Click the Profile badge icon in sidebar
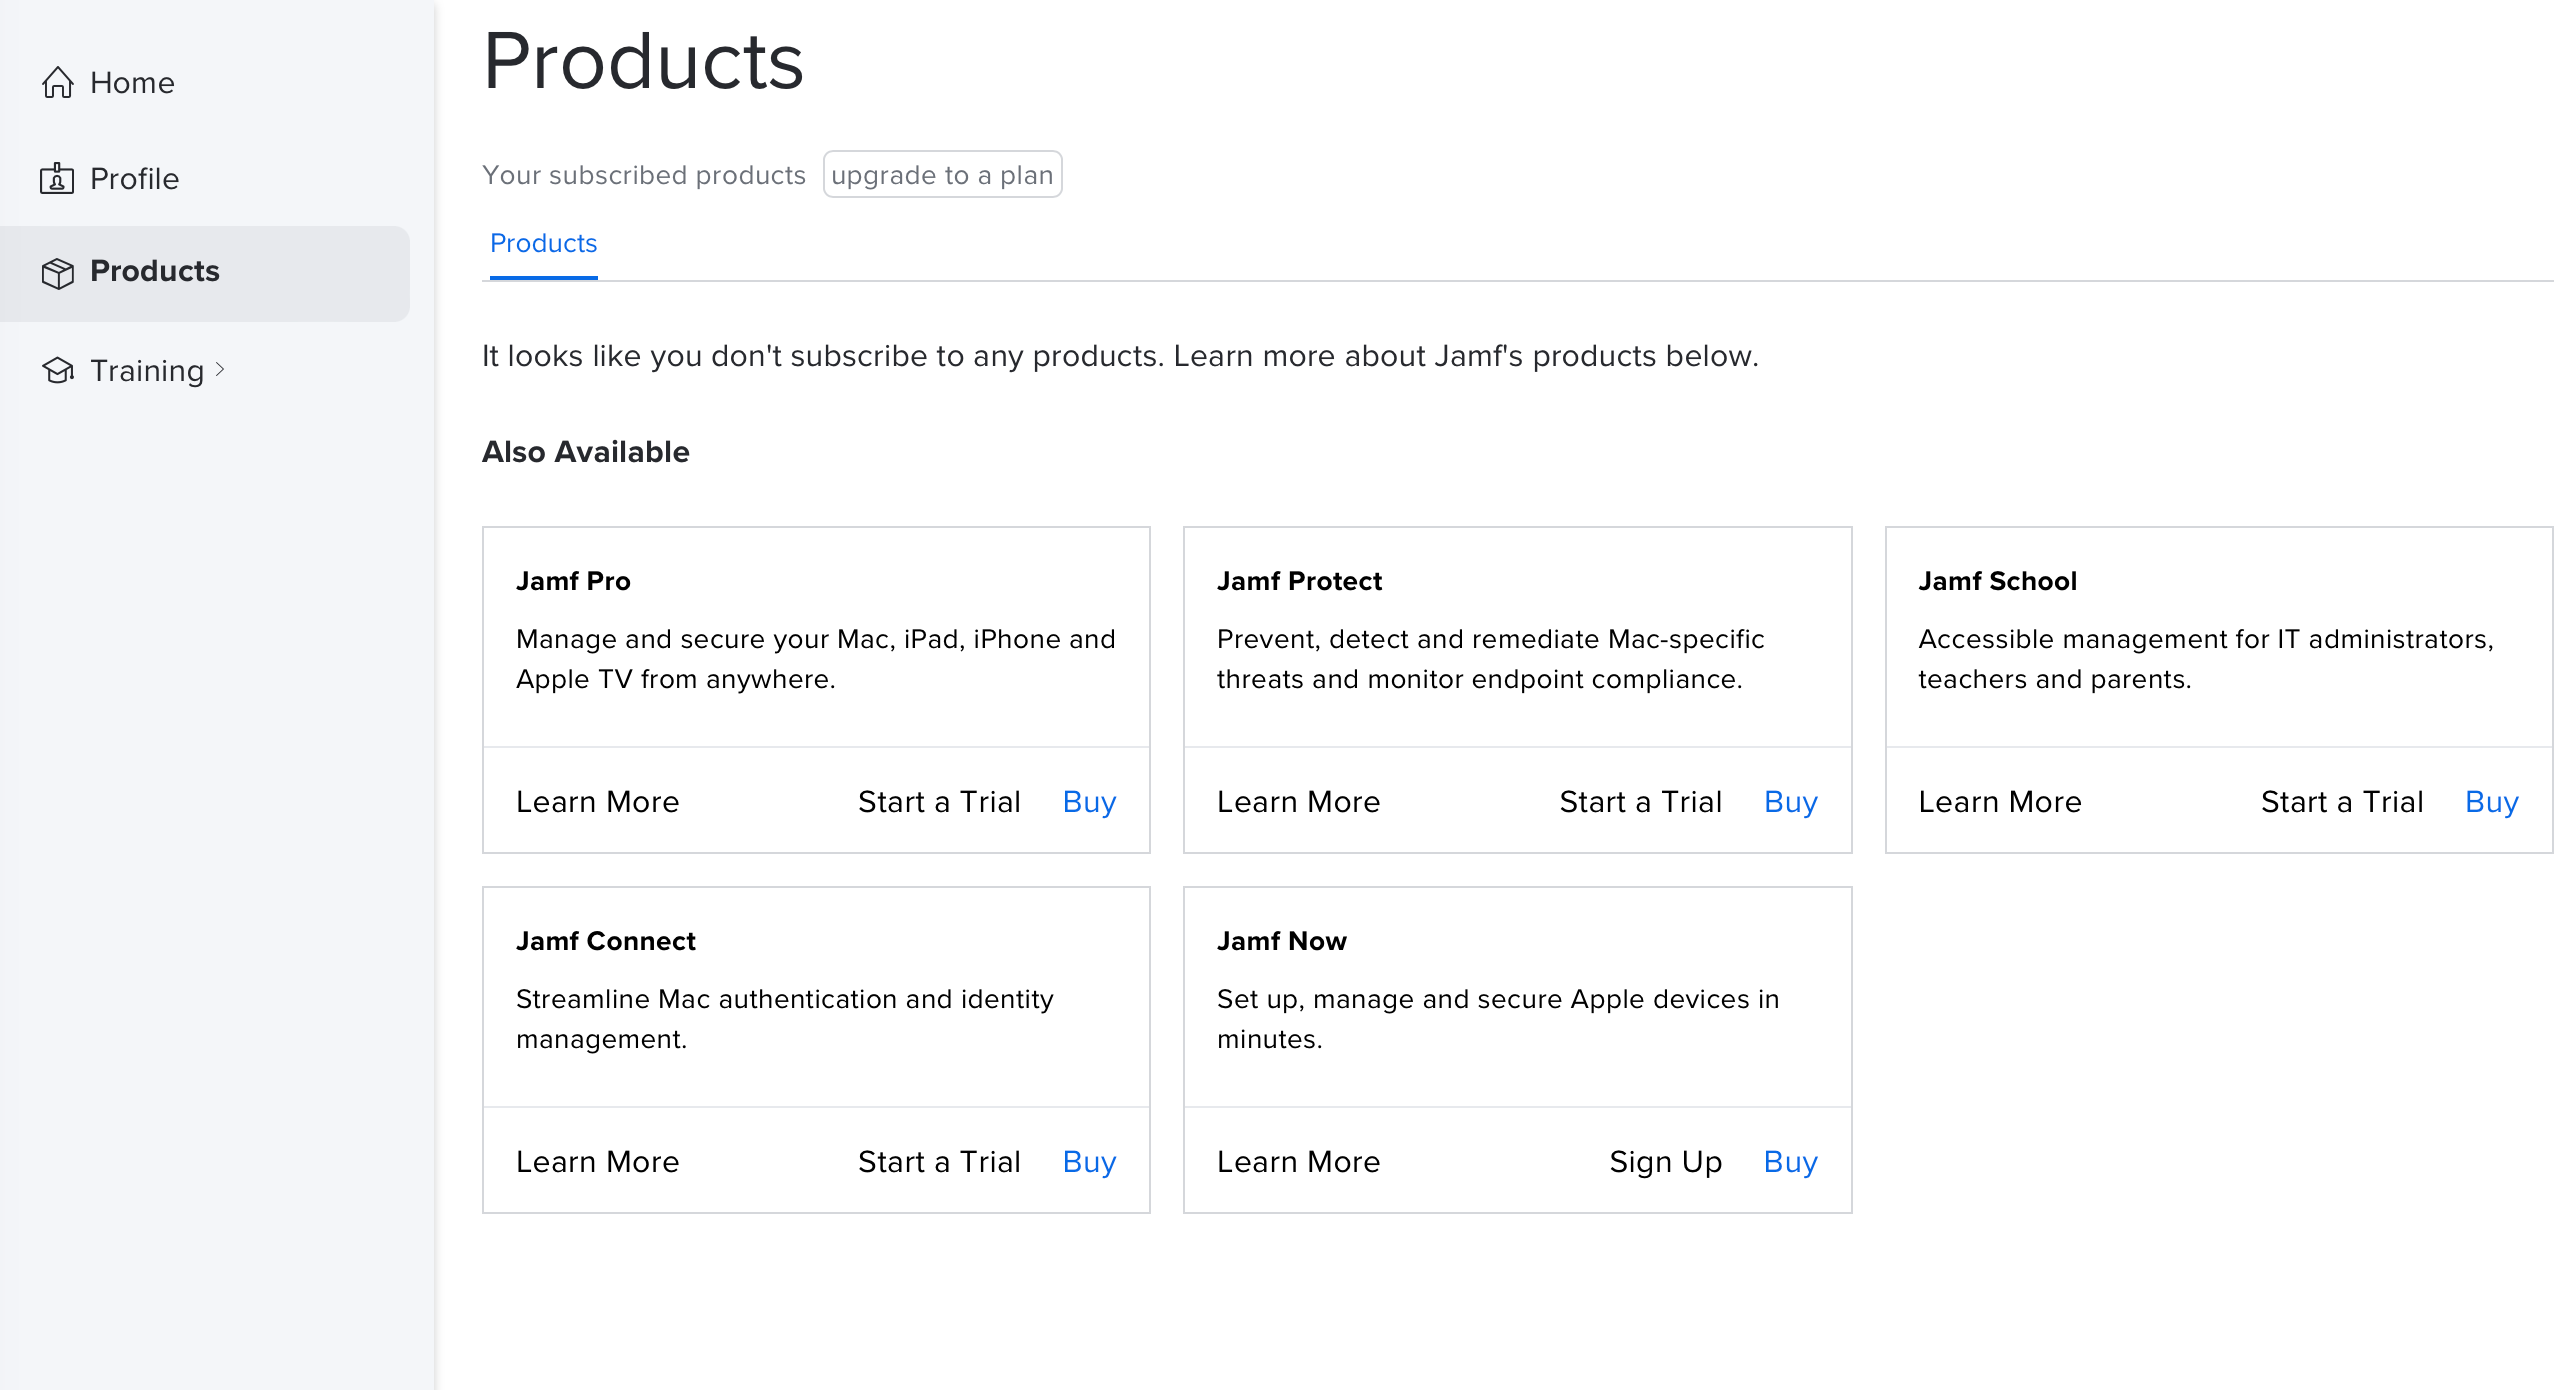 (x=57, y=178)
